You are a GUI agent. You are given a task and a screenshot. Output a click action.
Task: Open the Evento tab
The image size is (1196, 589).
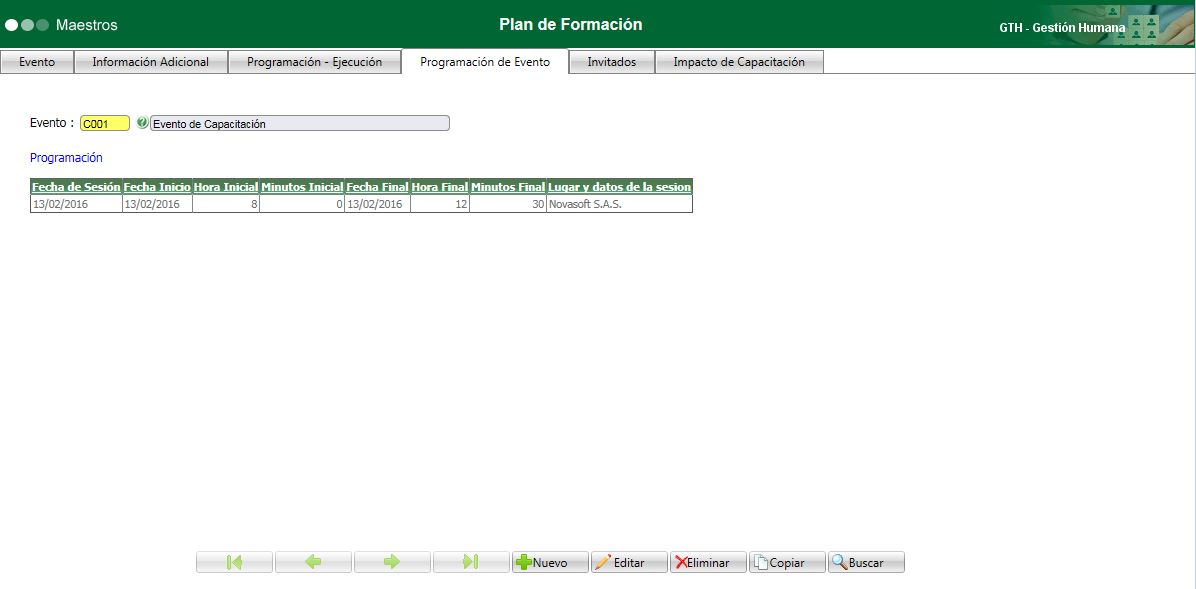click(x=37, y=62)
